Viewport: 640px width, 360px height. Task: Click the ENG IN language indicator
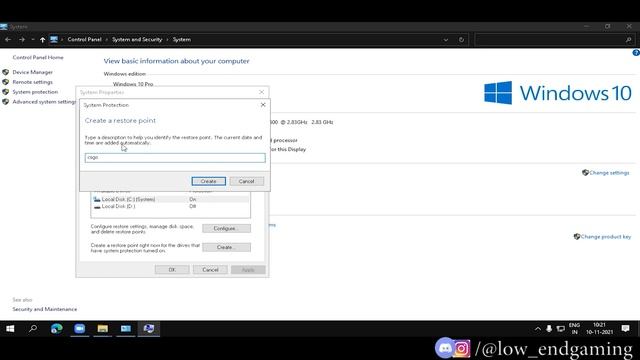point(574,329)
